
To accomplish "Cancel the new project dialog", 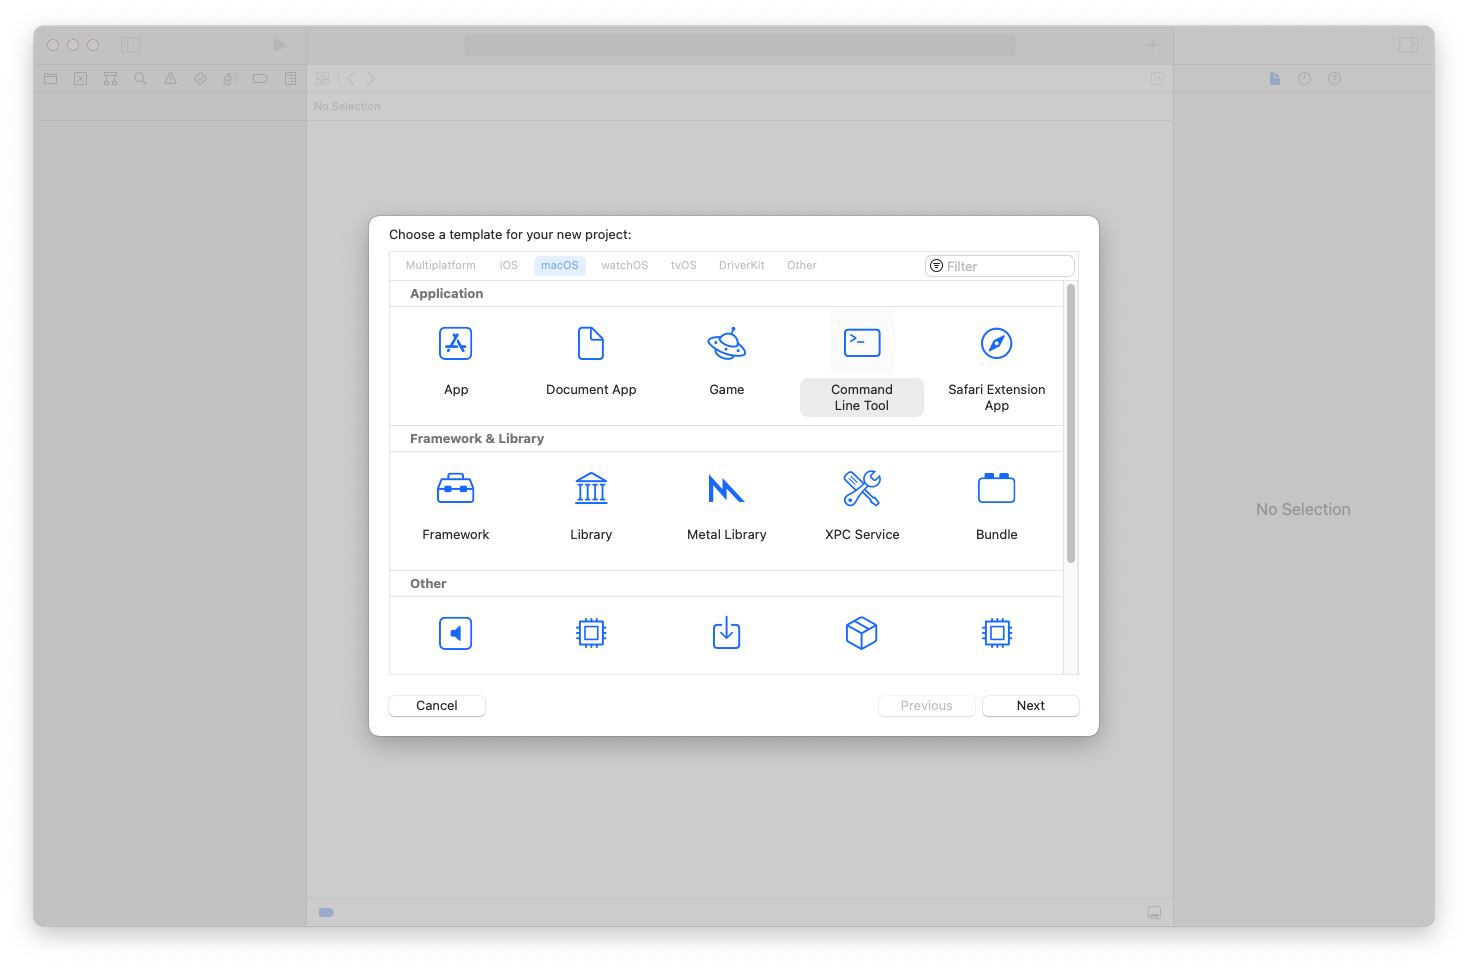I will coord(437,706).
